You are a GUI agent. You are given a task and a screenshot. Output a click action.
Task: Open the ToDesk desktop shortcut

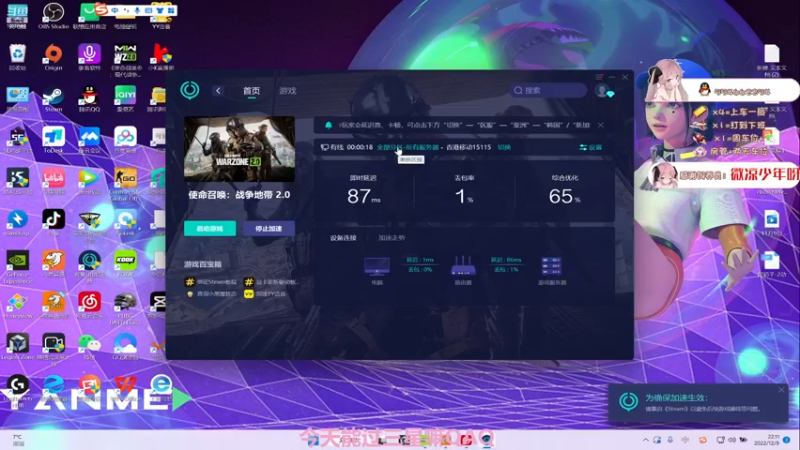pos(53,140)
